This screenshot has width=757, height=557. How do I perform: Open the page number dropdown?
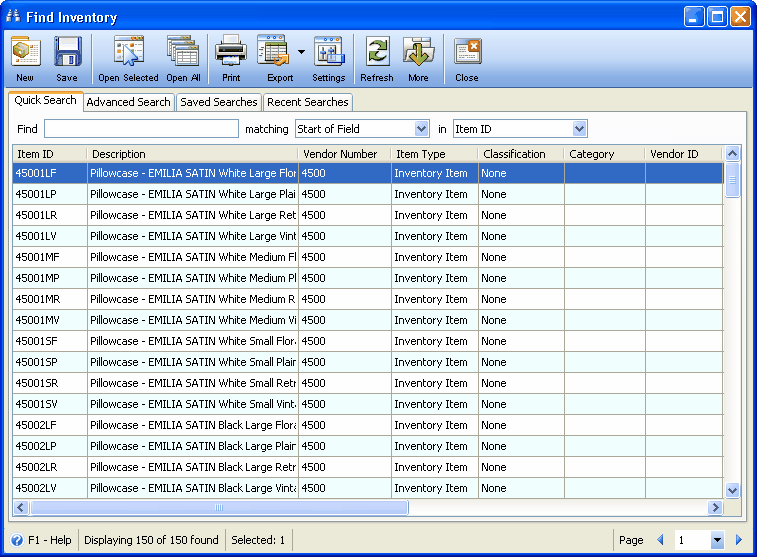717,541
